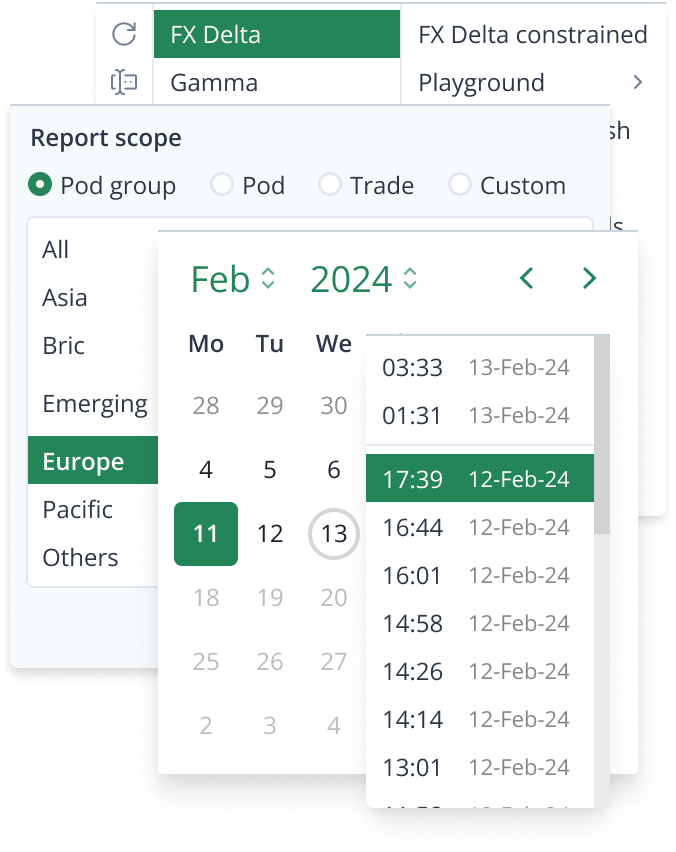Choose the Trade scope radio button

(330, 185)
